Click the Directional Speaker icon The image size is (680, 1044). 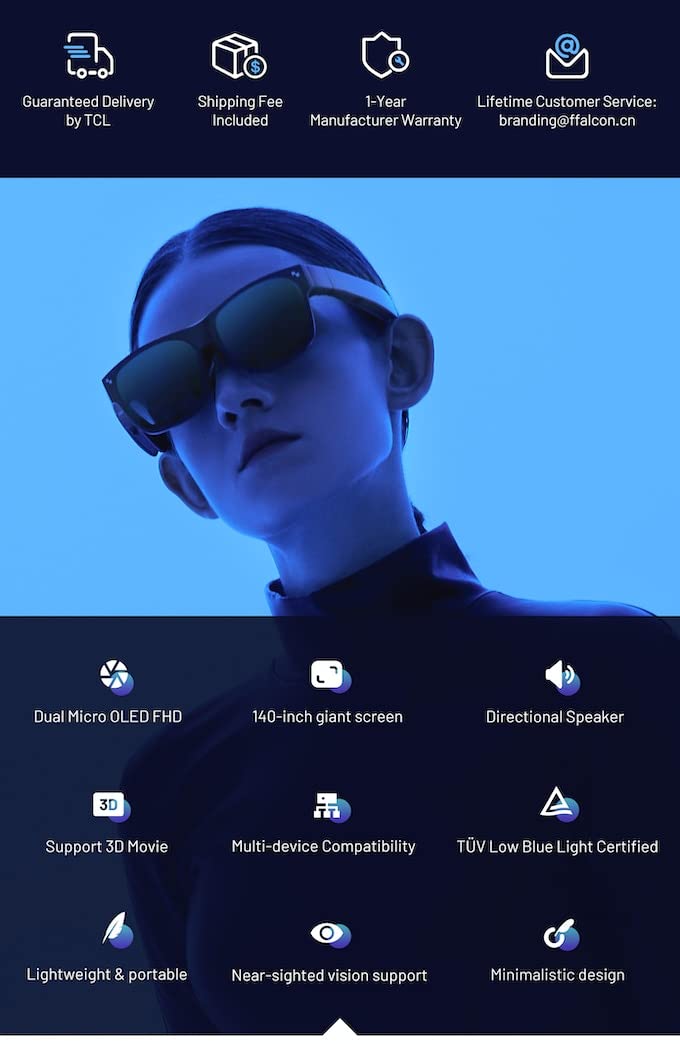coord(561,677)
